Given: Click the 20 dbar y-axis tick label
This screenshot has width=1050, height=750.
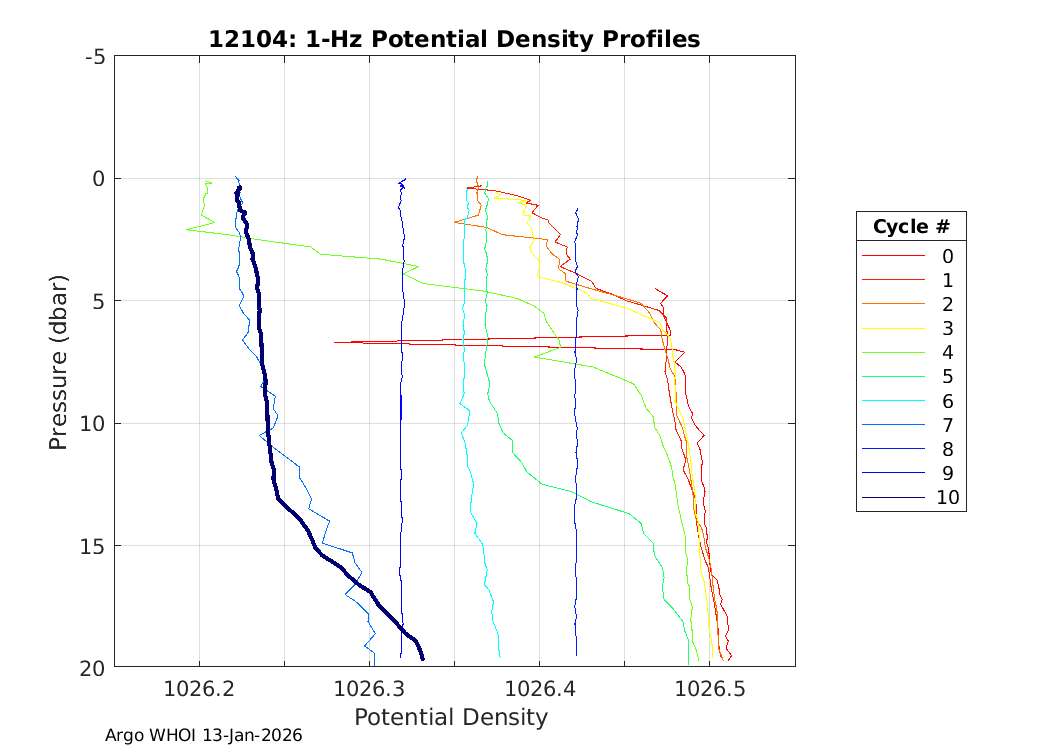Looking at the screenshot, I should point(93,668).
